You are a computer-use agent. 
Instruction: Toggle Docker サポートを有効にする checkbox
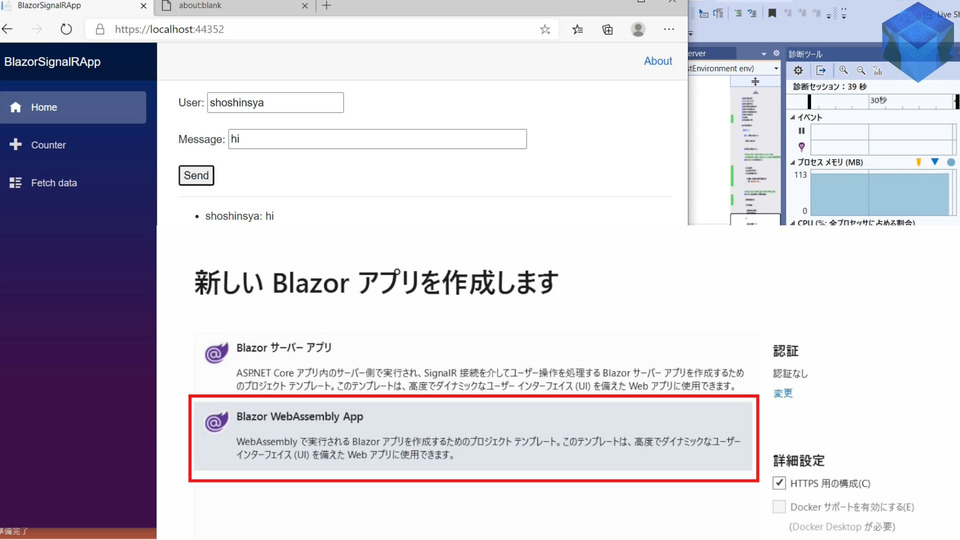point(779,506)
